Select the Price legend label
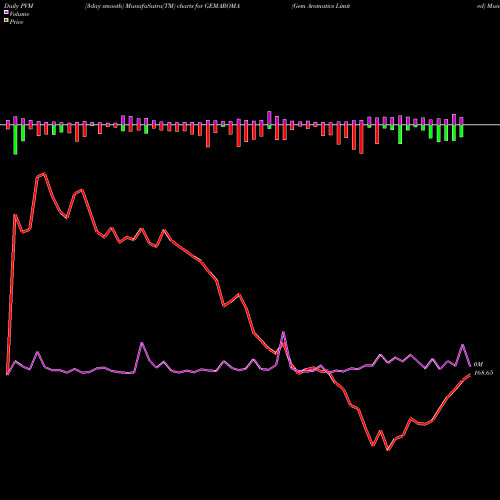 point(16,22)
